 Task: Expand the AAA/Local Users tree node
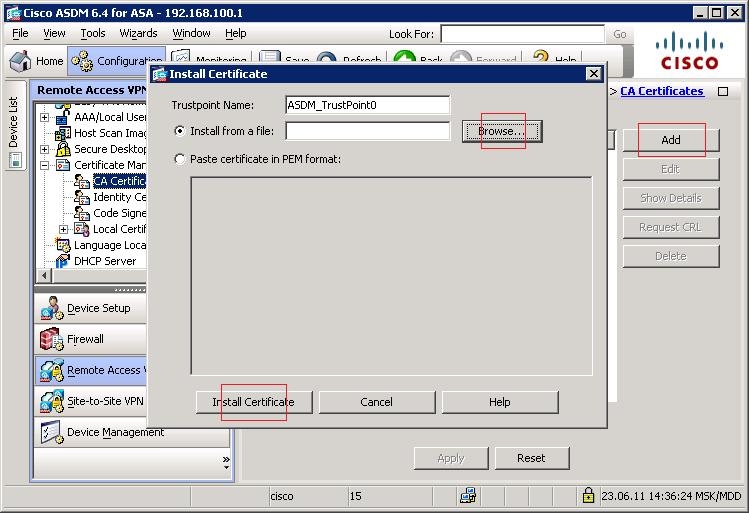44,118
